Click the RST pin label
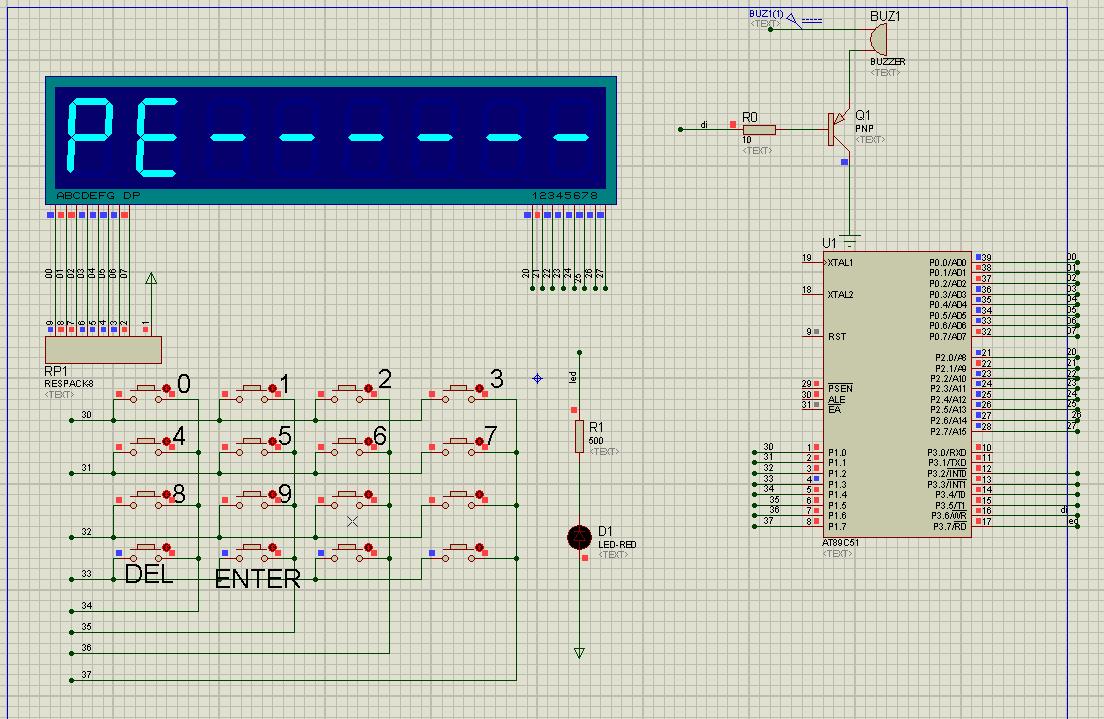The image size is (1104, 719). point(837,337)
